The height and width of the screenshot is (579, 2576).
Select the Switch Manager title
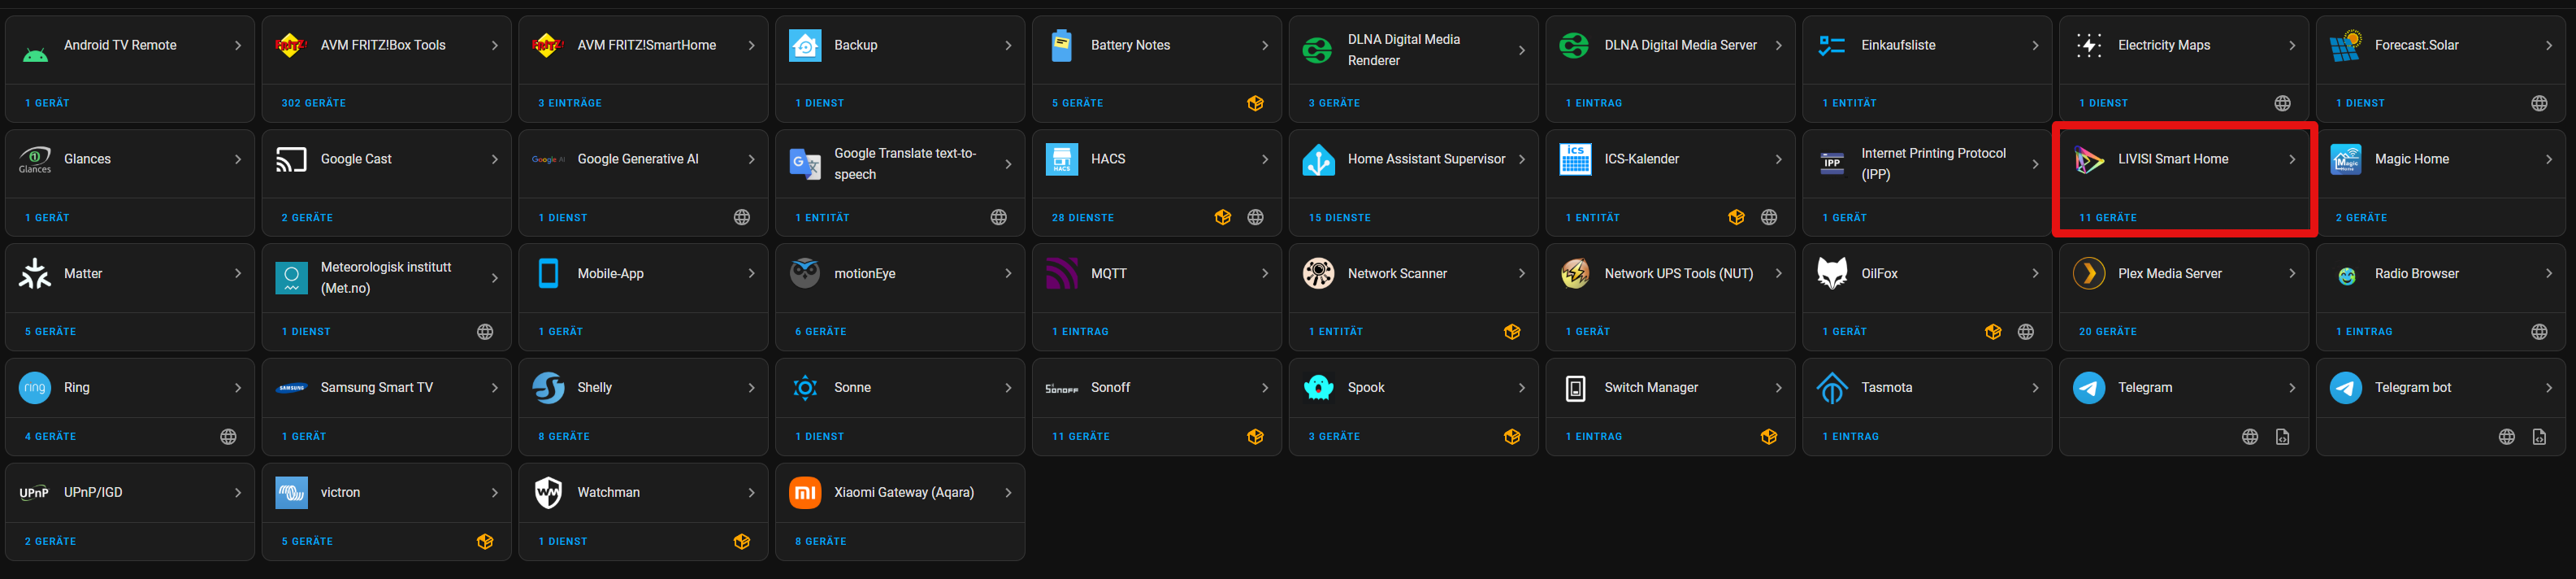(x=1651, y=387)
